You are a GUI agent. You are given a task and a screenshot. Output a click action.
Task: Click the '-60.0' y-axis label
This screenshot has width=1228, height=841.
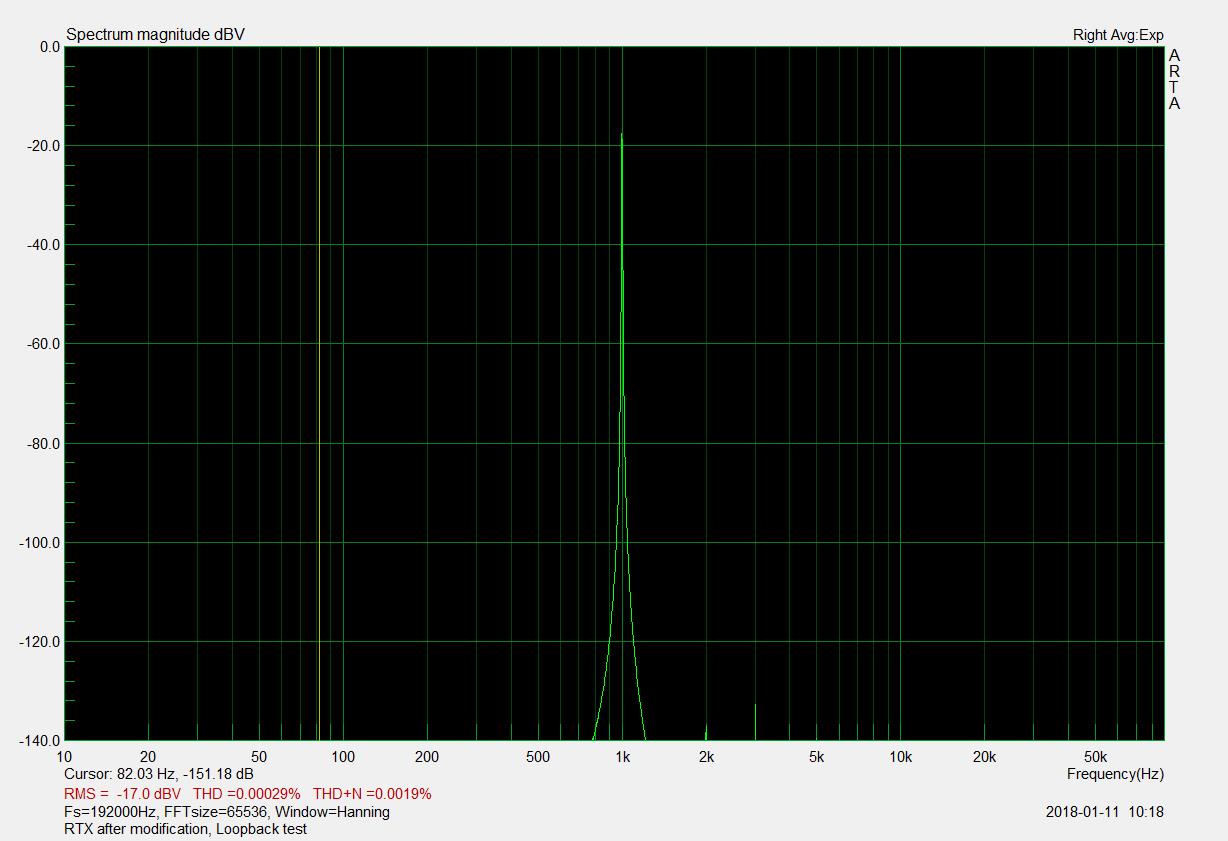coord(43,344)
